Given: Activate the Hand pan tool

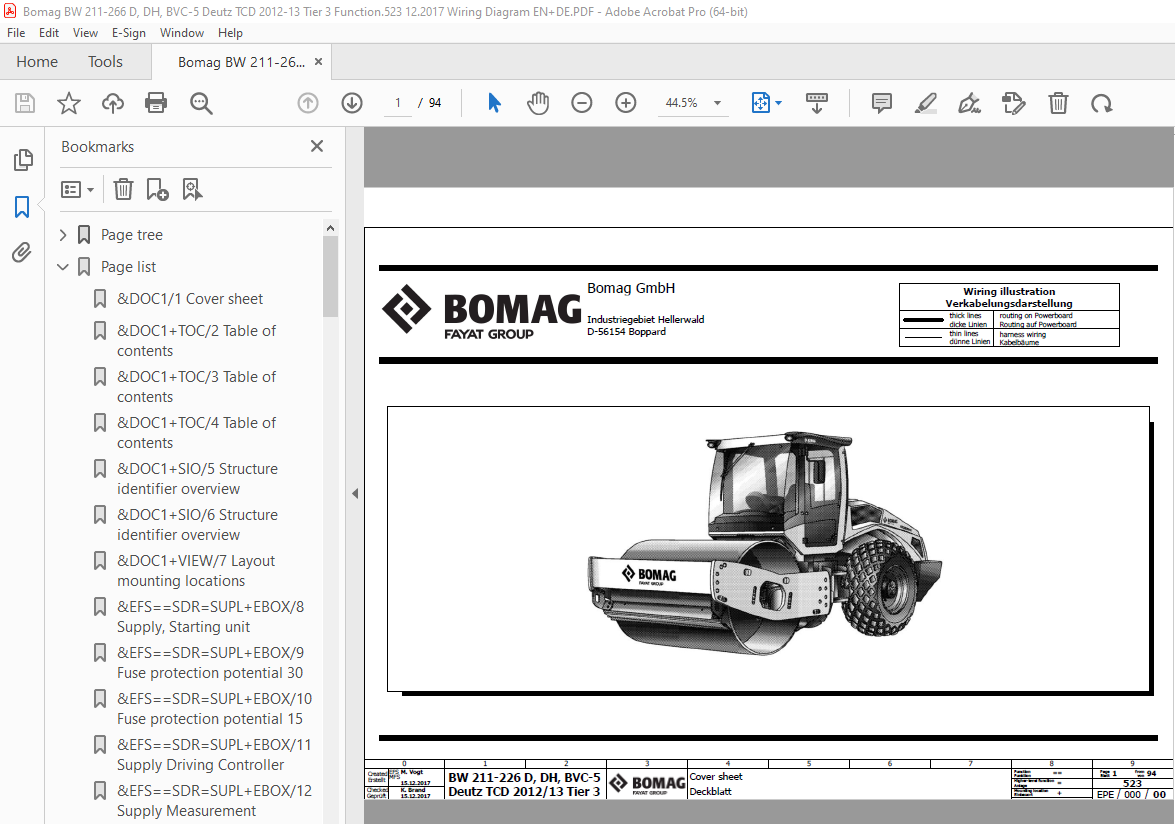Looking at the screenshot, I should pos(537,103).
